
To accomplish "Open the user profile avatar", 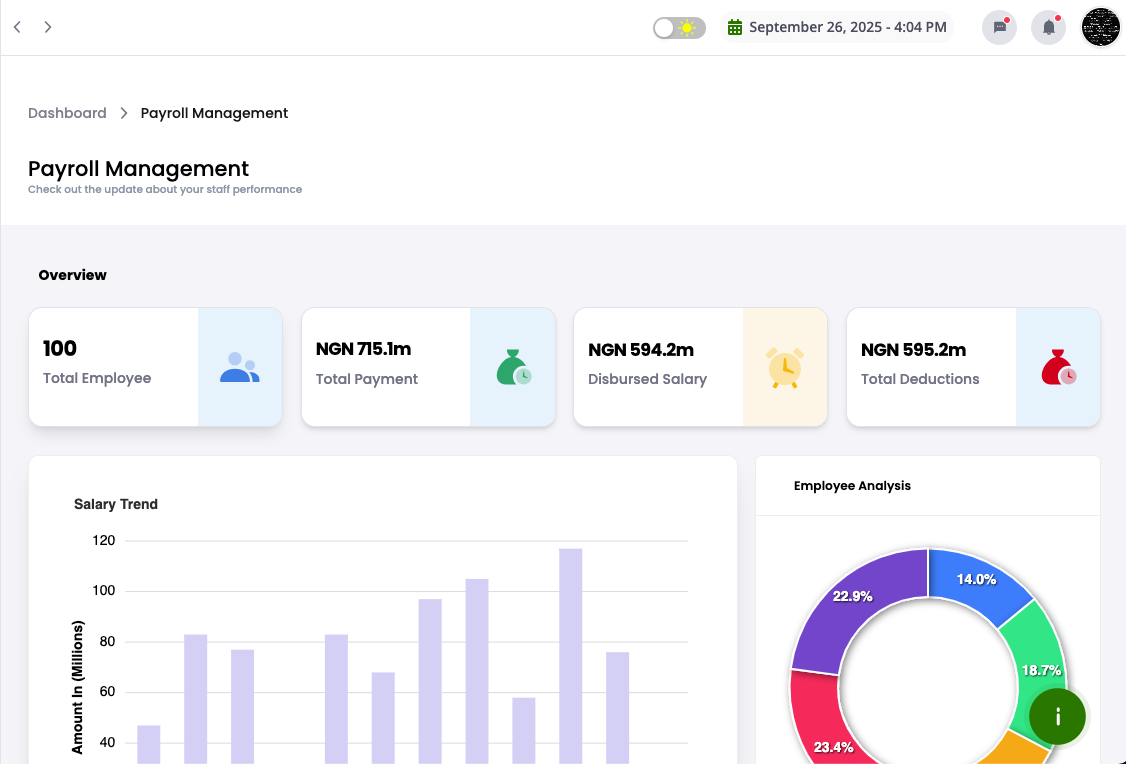I will click(x=1100, y=27).
